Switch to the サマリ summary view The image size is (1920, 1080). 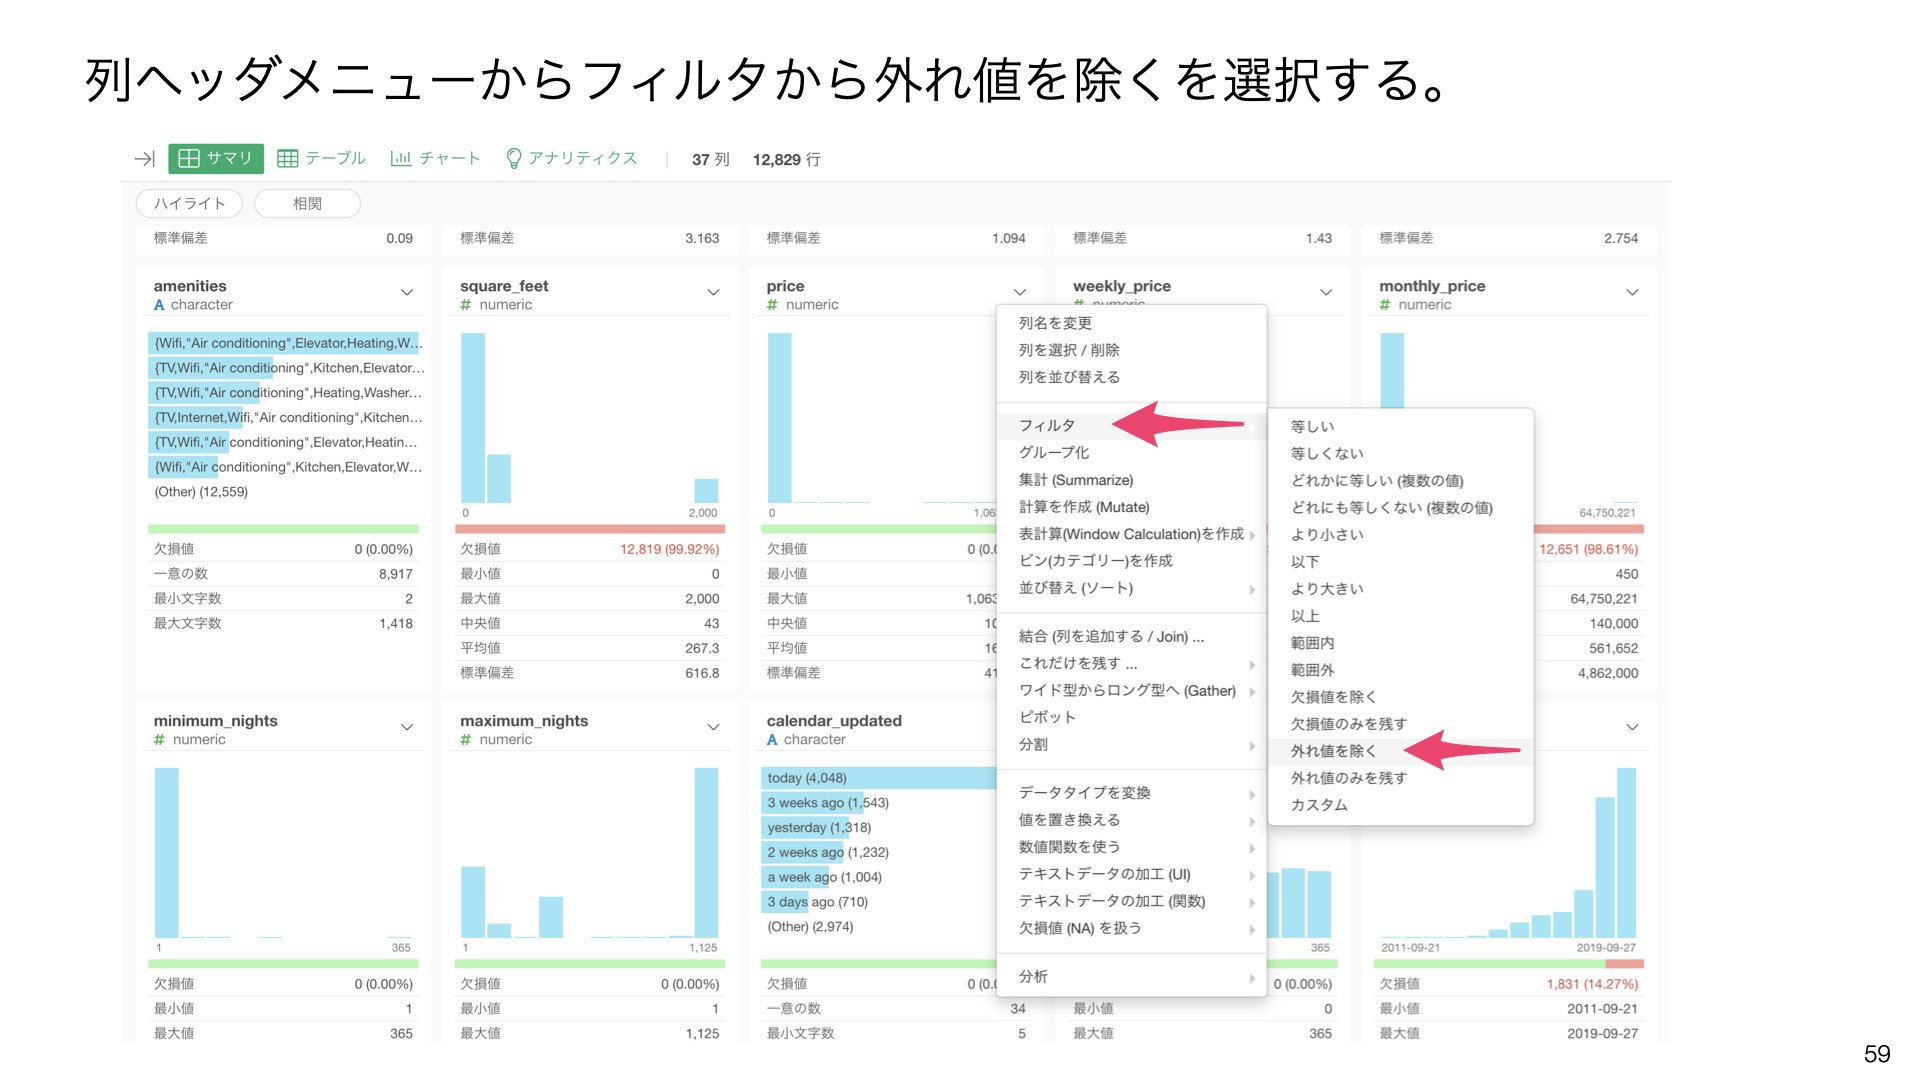216,159
